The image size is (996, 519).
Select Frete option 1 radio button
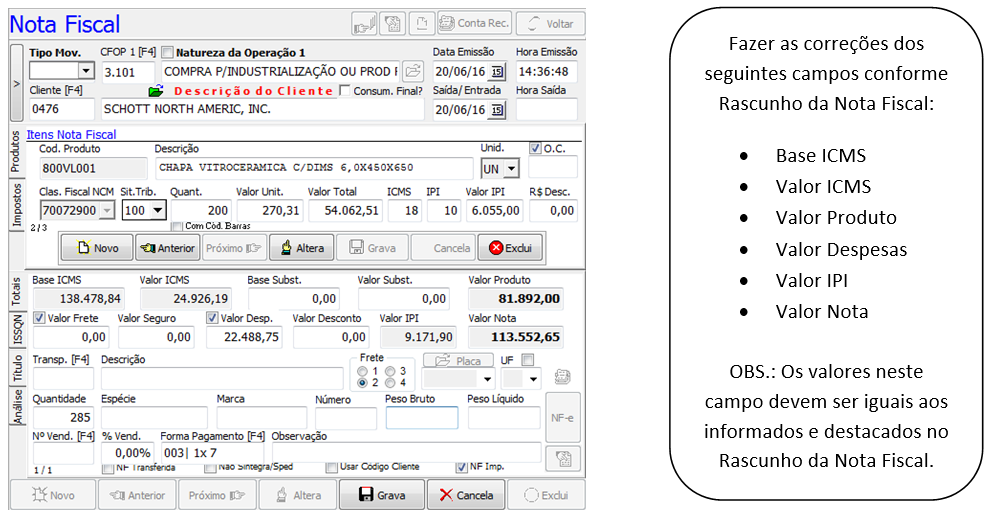pyautogui.click(x=362, y=372)
